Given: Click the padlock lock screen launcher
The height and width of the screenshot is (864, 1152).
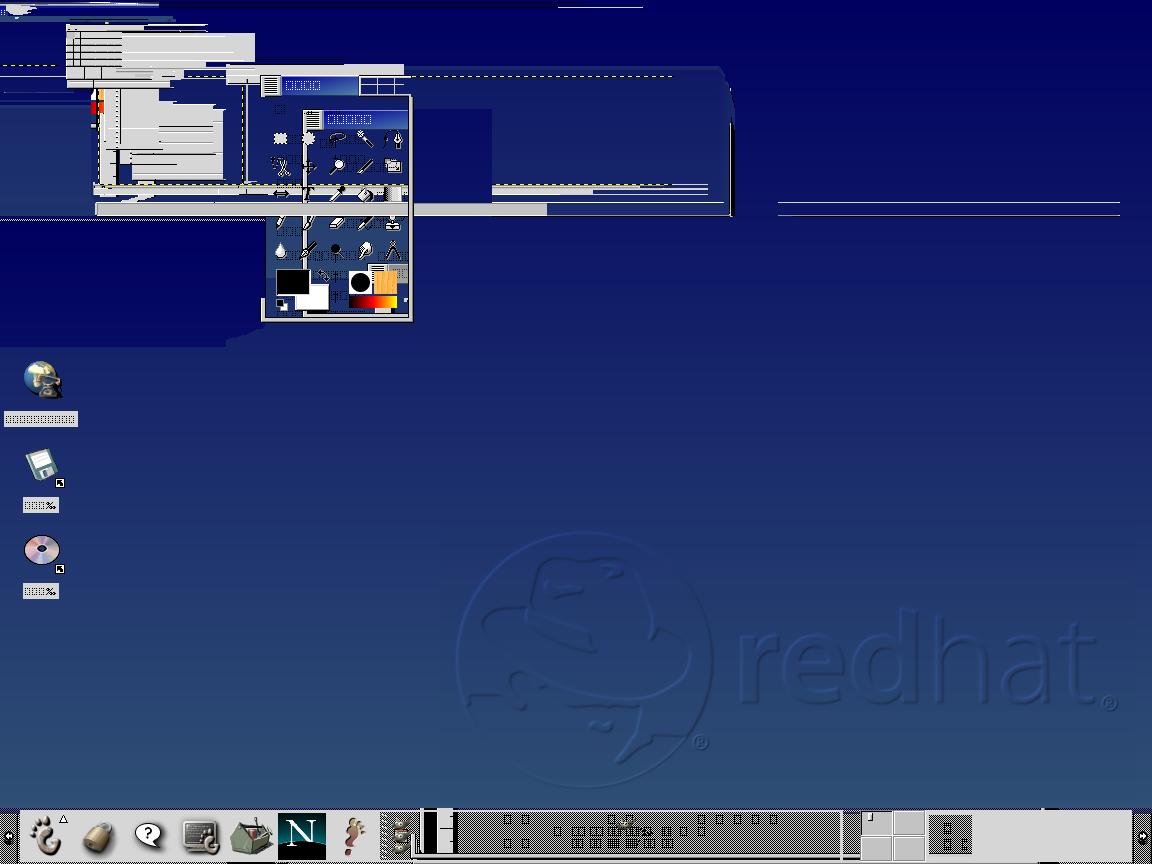Looking at the screenshot, I should point(98,837).
